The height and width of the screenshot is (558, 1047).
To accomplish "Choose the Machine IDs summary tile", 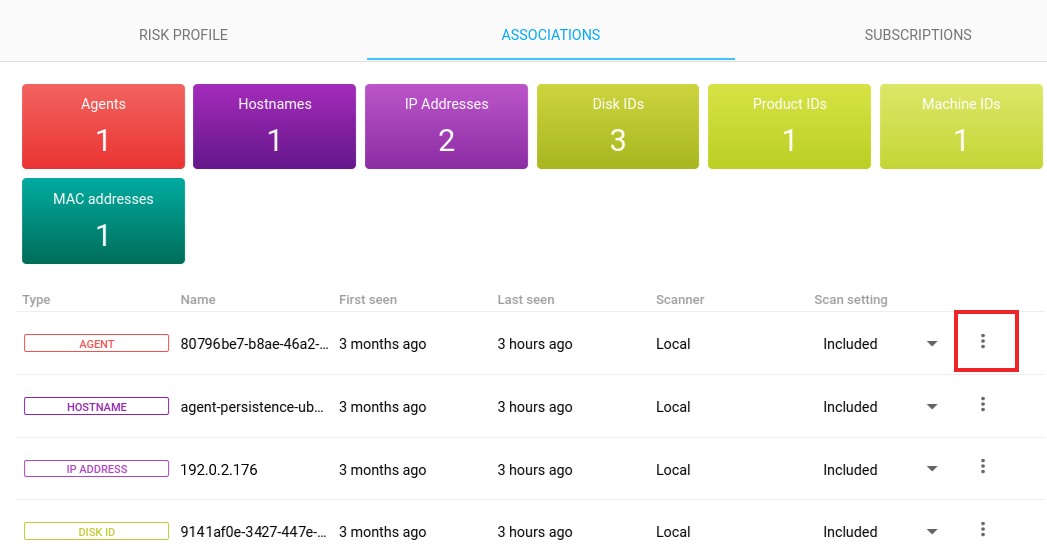I will click(x=960, y=126).
